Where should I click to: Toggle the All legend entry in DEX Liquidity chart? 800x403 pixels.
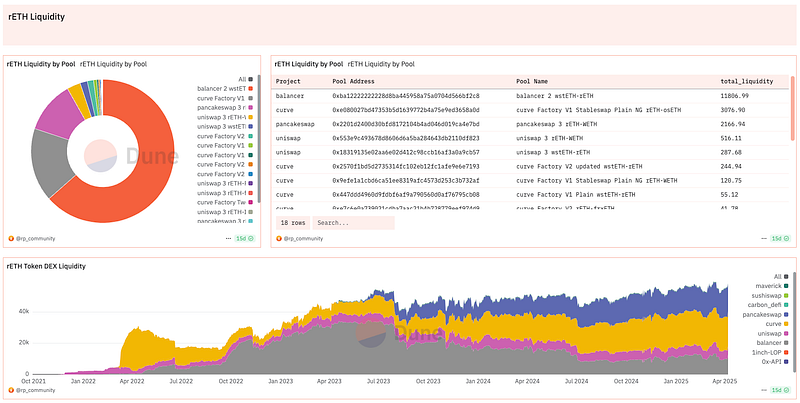point(781,276)
